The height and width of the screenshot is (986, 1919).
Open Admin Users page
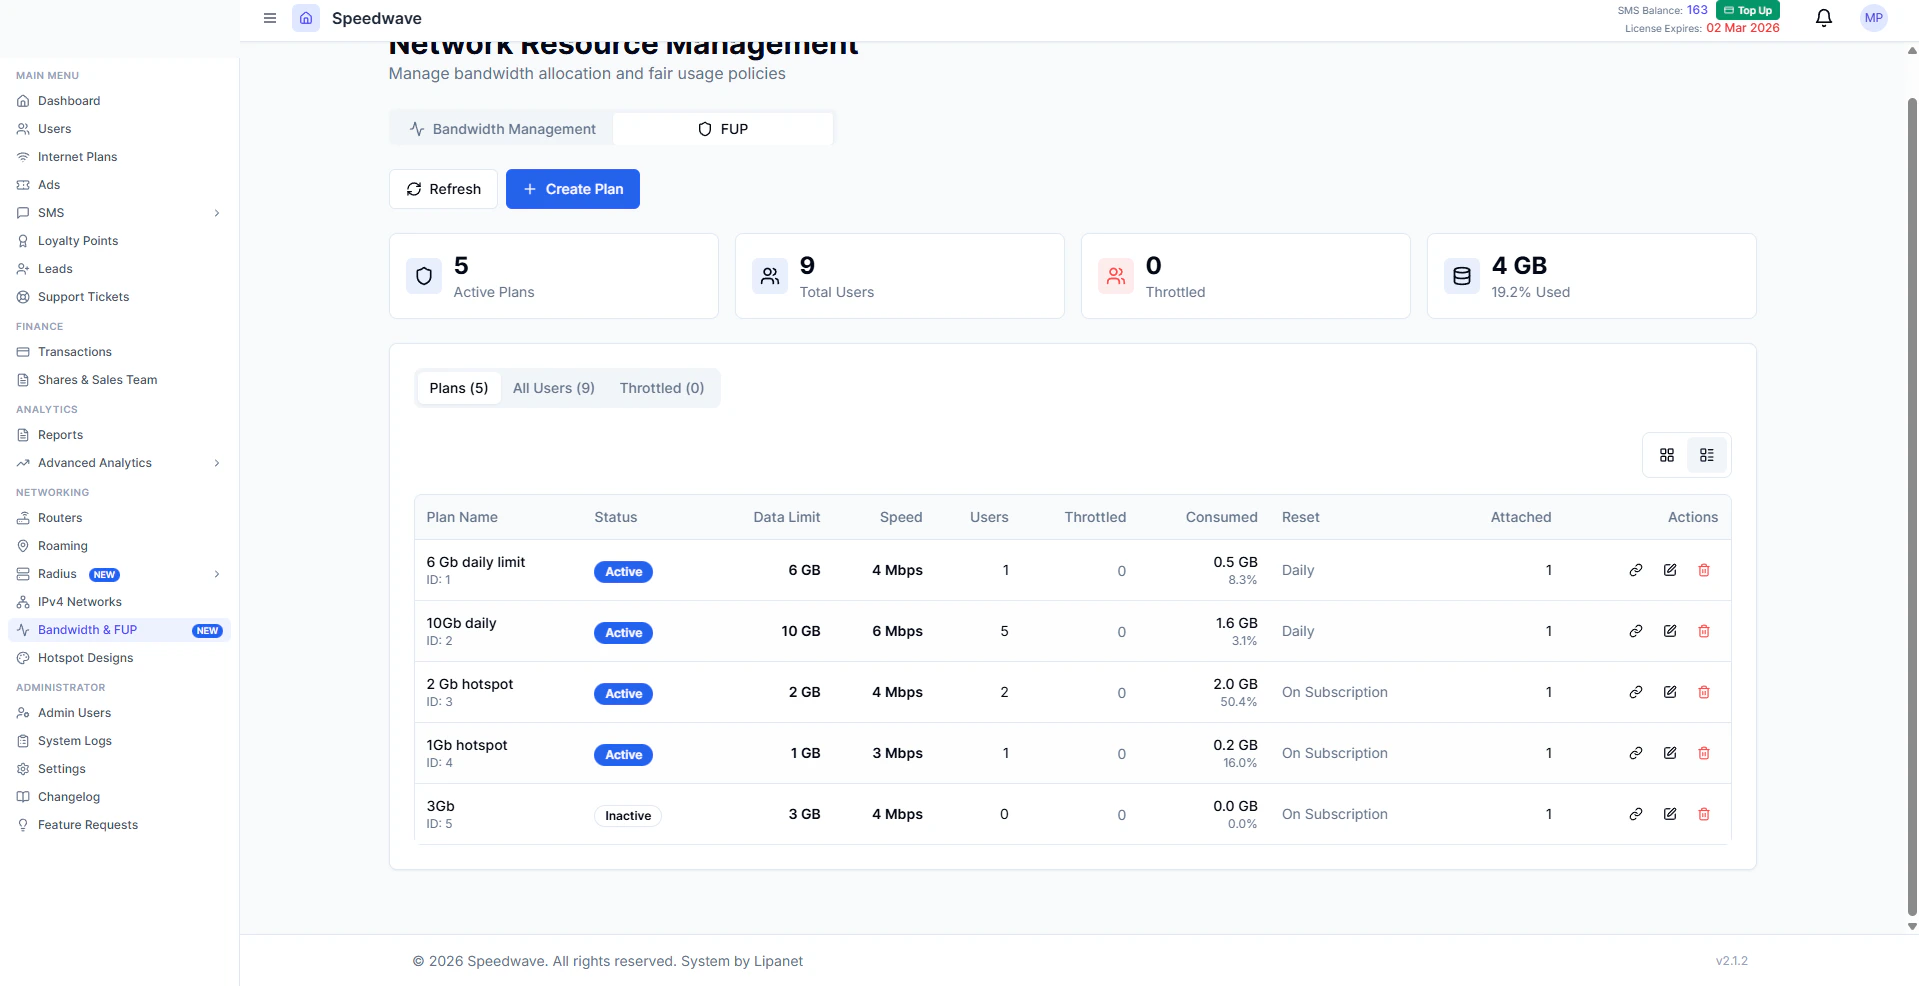pos(120,713)
